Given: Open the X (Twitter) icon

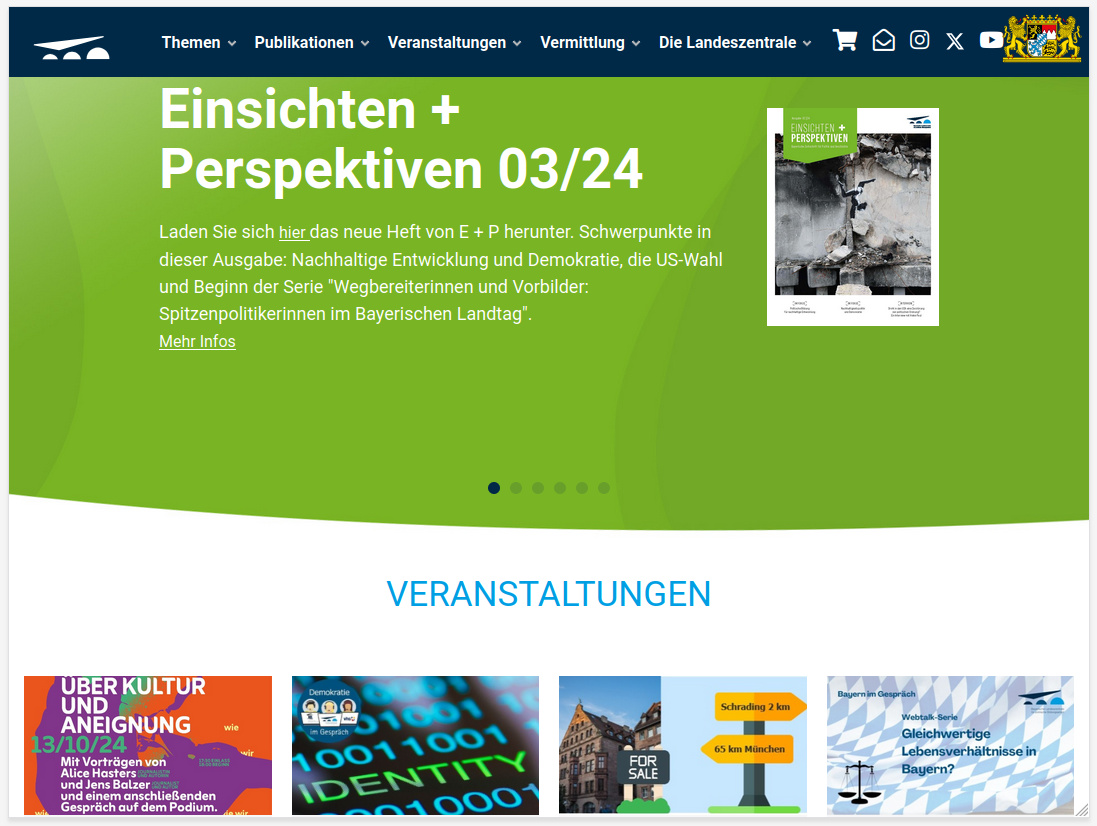Looking at the screenshot, I should click(955, 41).
